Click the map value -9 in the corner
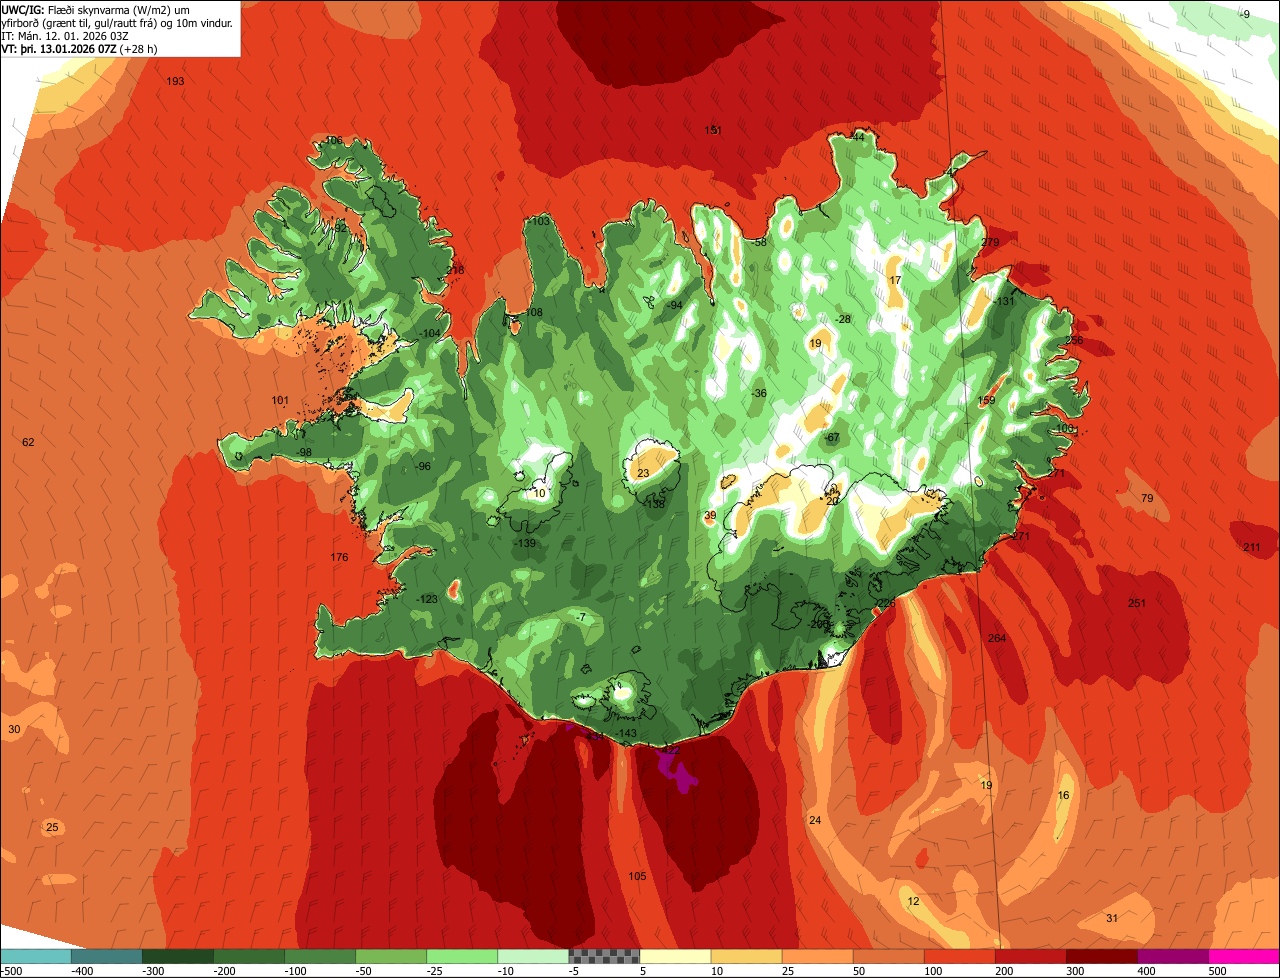The height and width of the screenshot is (978, 1280). 1244,14
